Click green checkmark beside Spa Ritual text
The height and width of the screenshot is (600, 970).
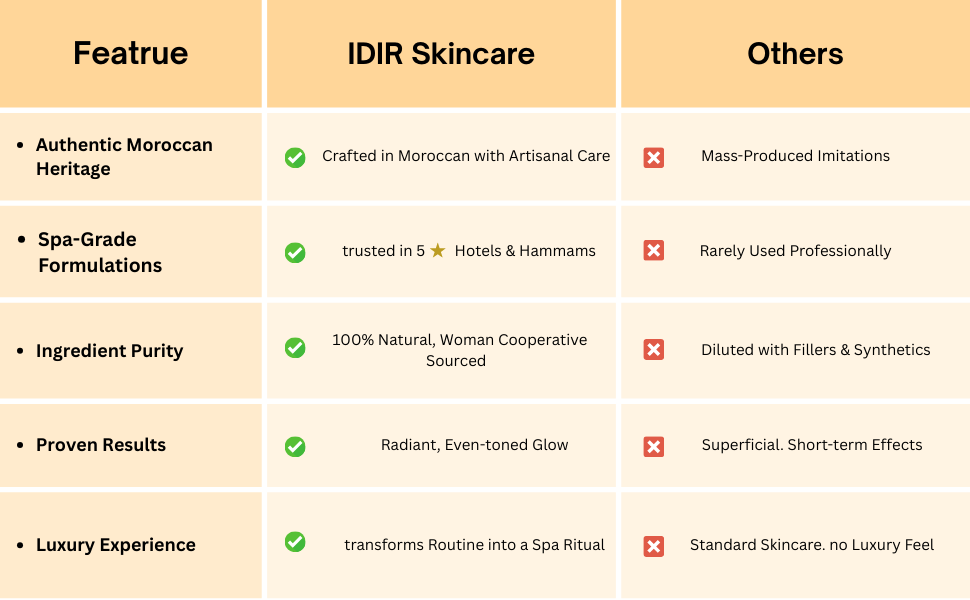coord(295,541)
